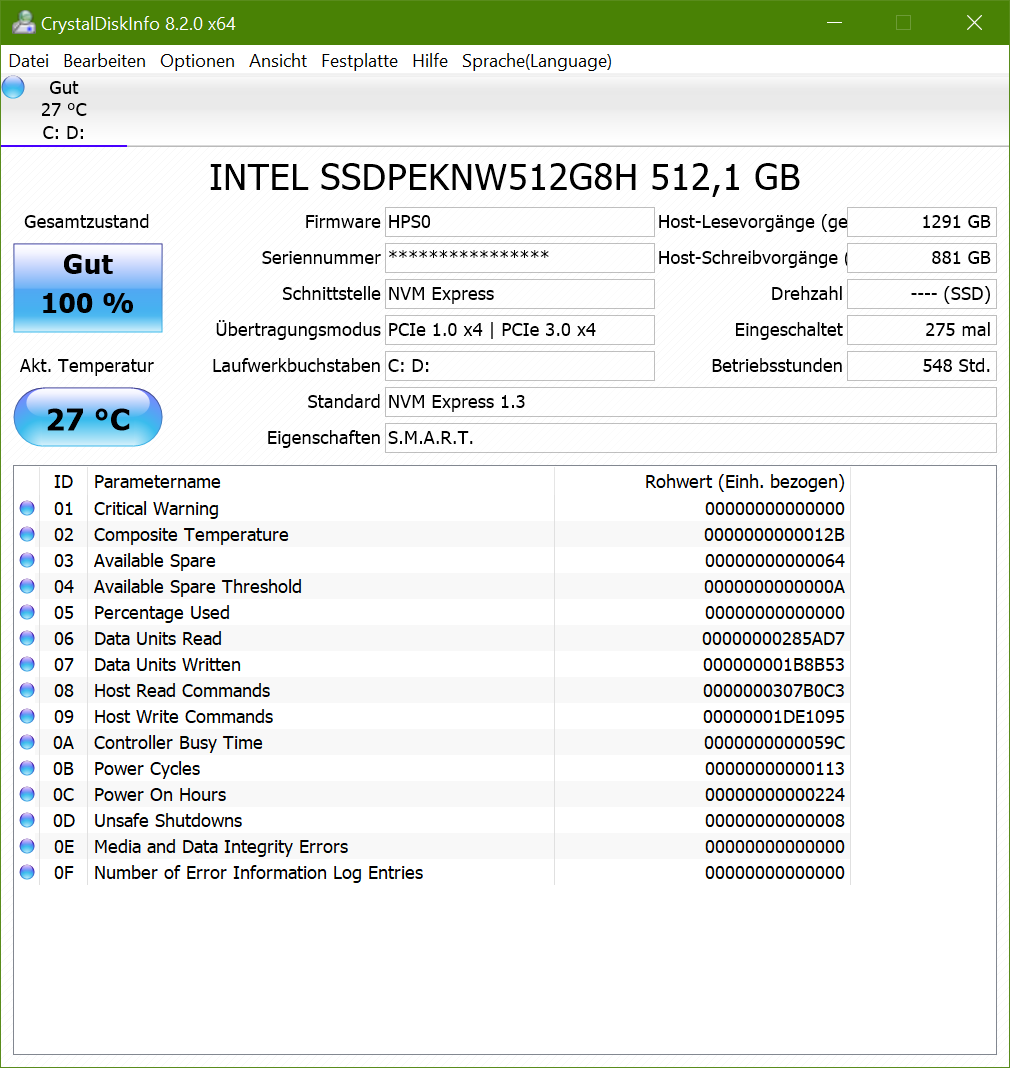The image size is (1010, 1068).
Task: Select the 'Critical Warning' row name
Action: tap(156, 509)
